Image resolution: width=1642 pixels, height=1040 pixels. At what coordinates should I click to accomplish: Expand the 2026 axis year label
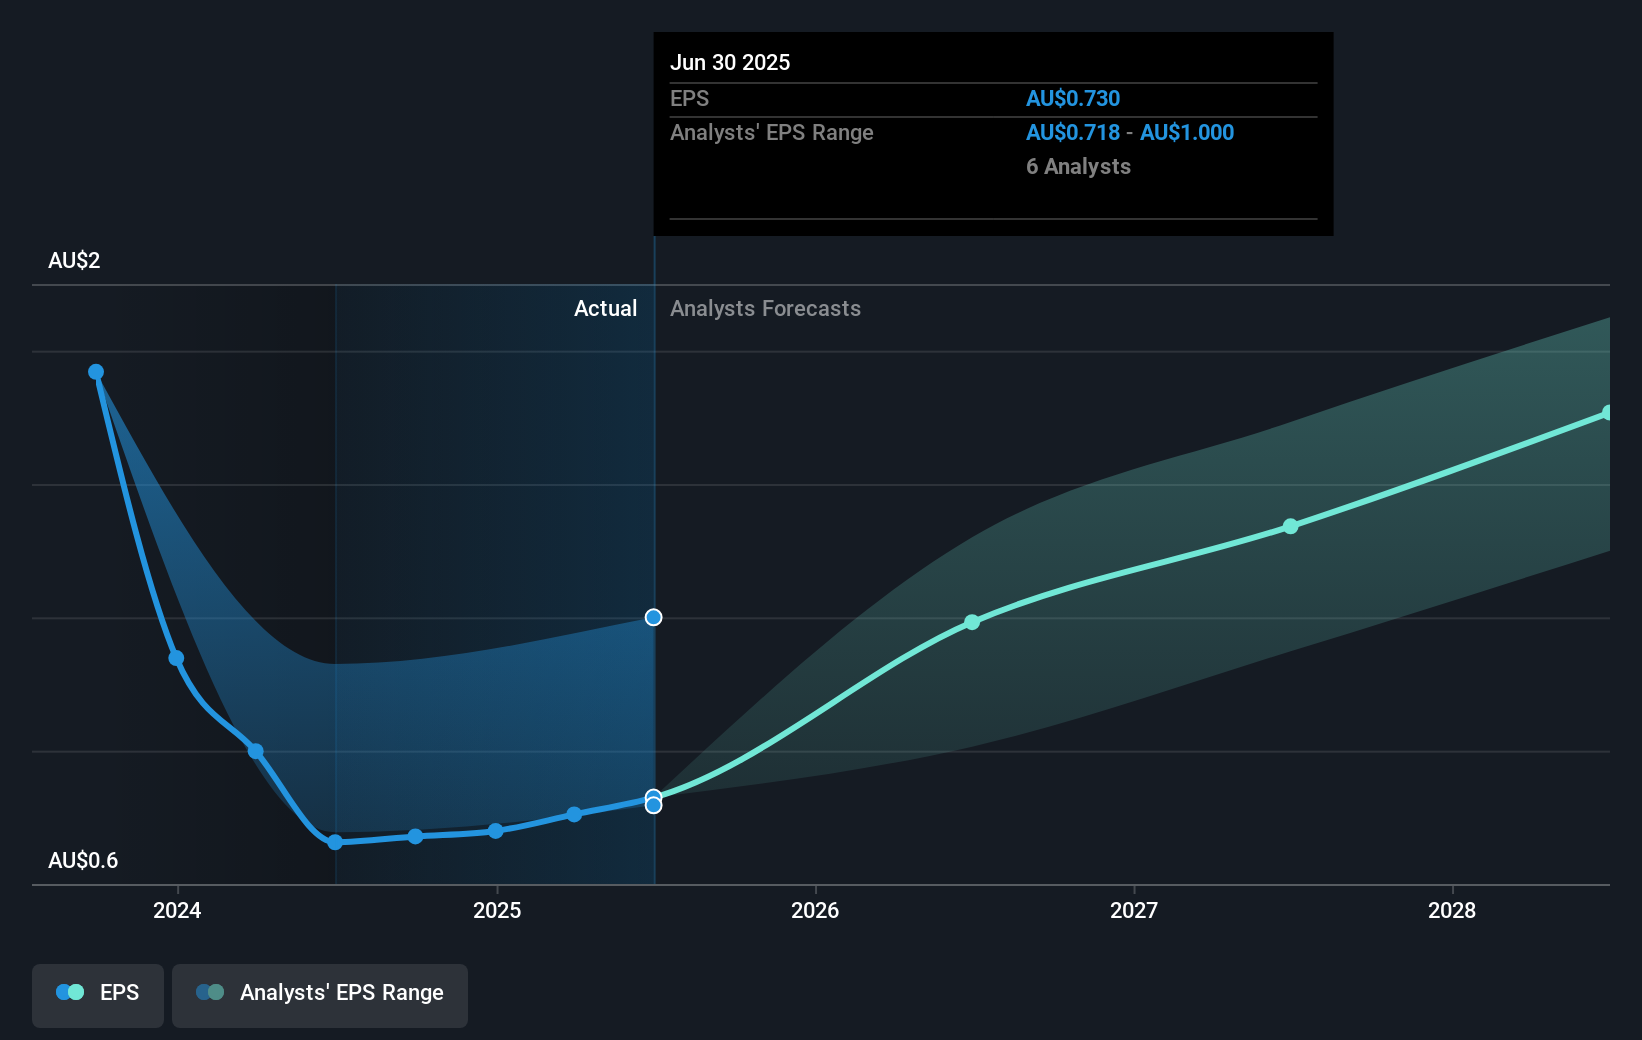(816, 911)
